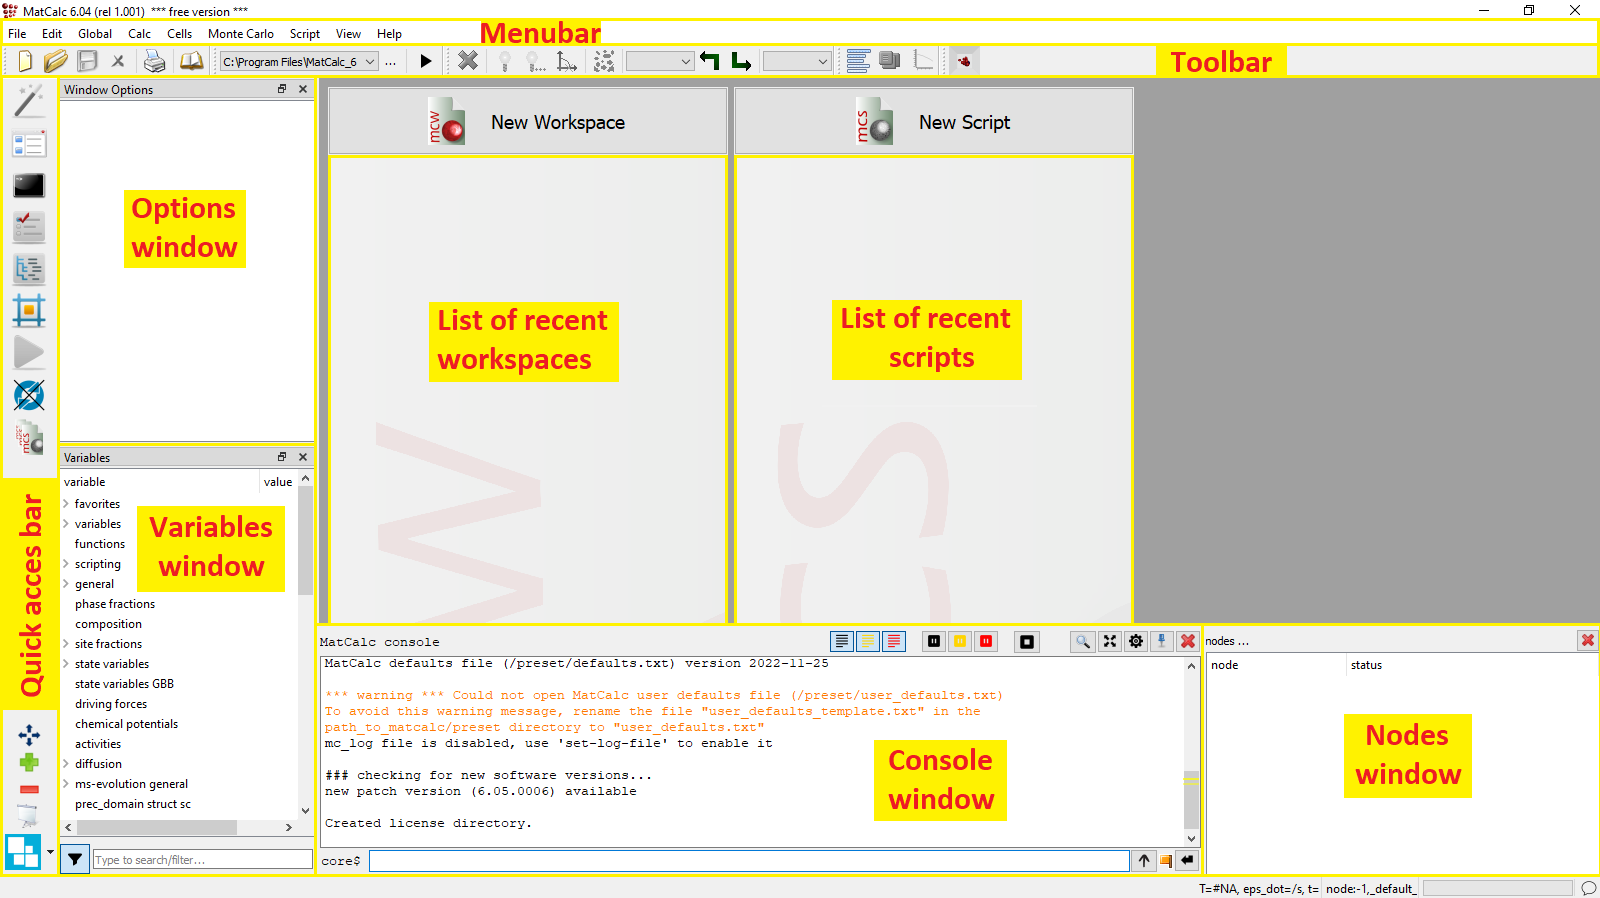Toggle the red text lines console filter
This screenshot has width=1600, height=898.
[894, 642]
